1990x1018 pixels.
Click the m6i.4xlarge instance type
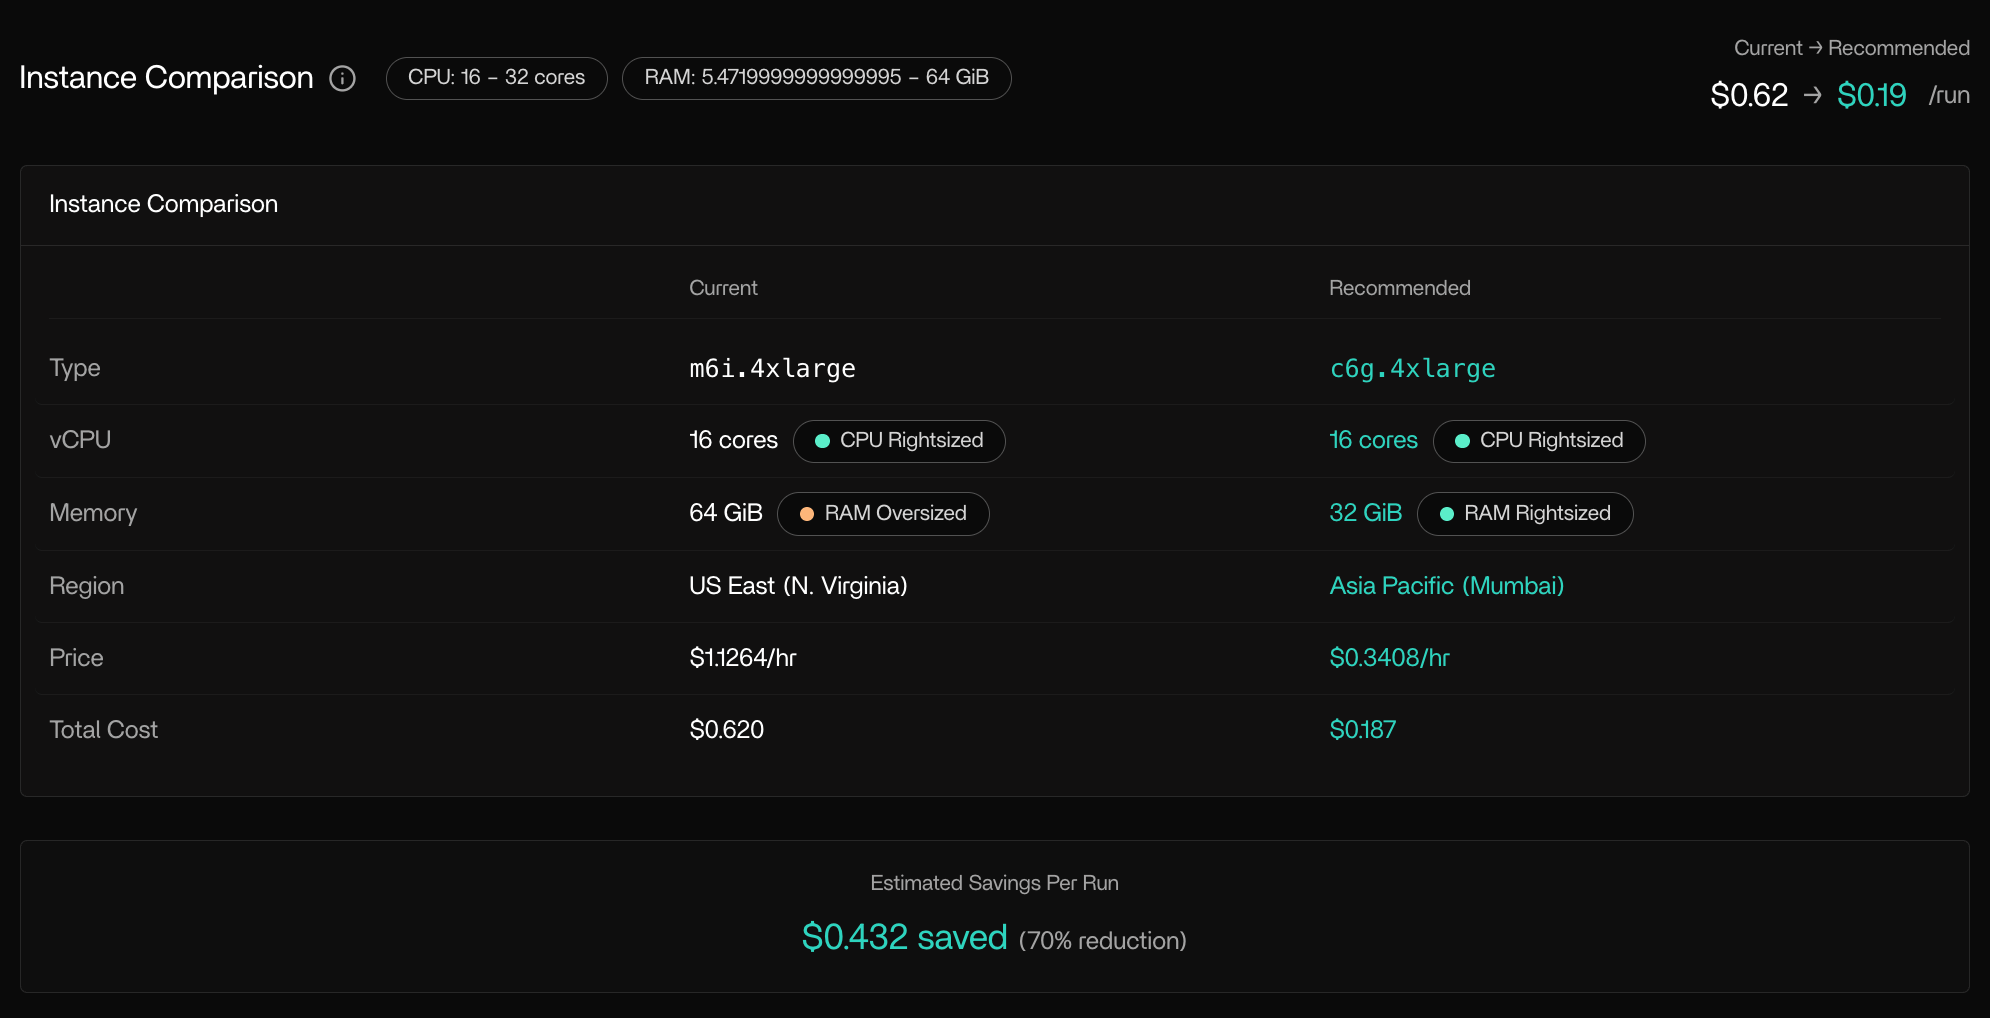[772, 369]
